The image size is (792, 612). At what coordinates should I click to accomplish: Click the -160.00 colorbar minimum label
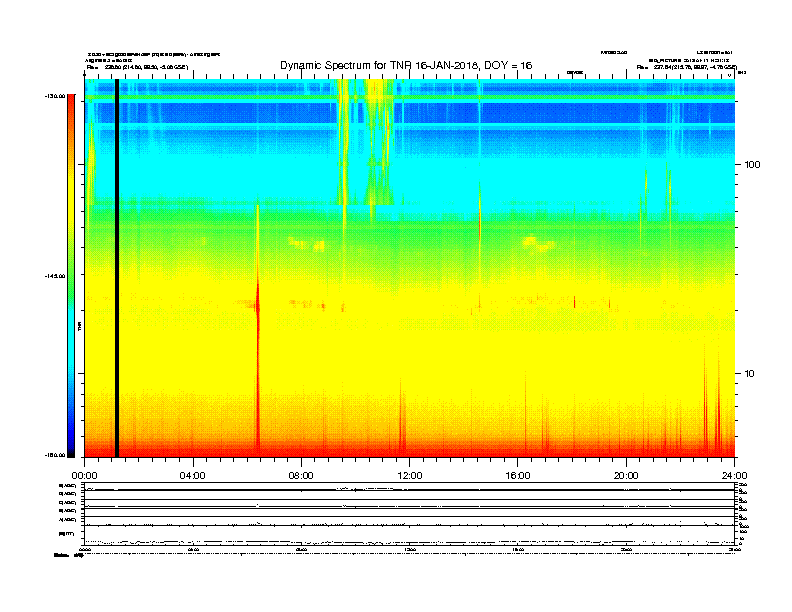tap(55, 455)
